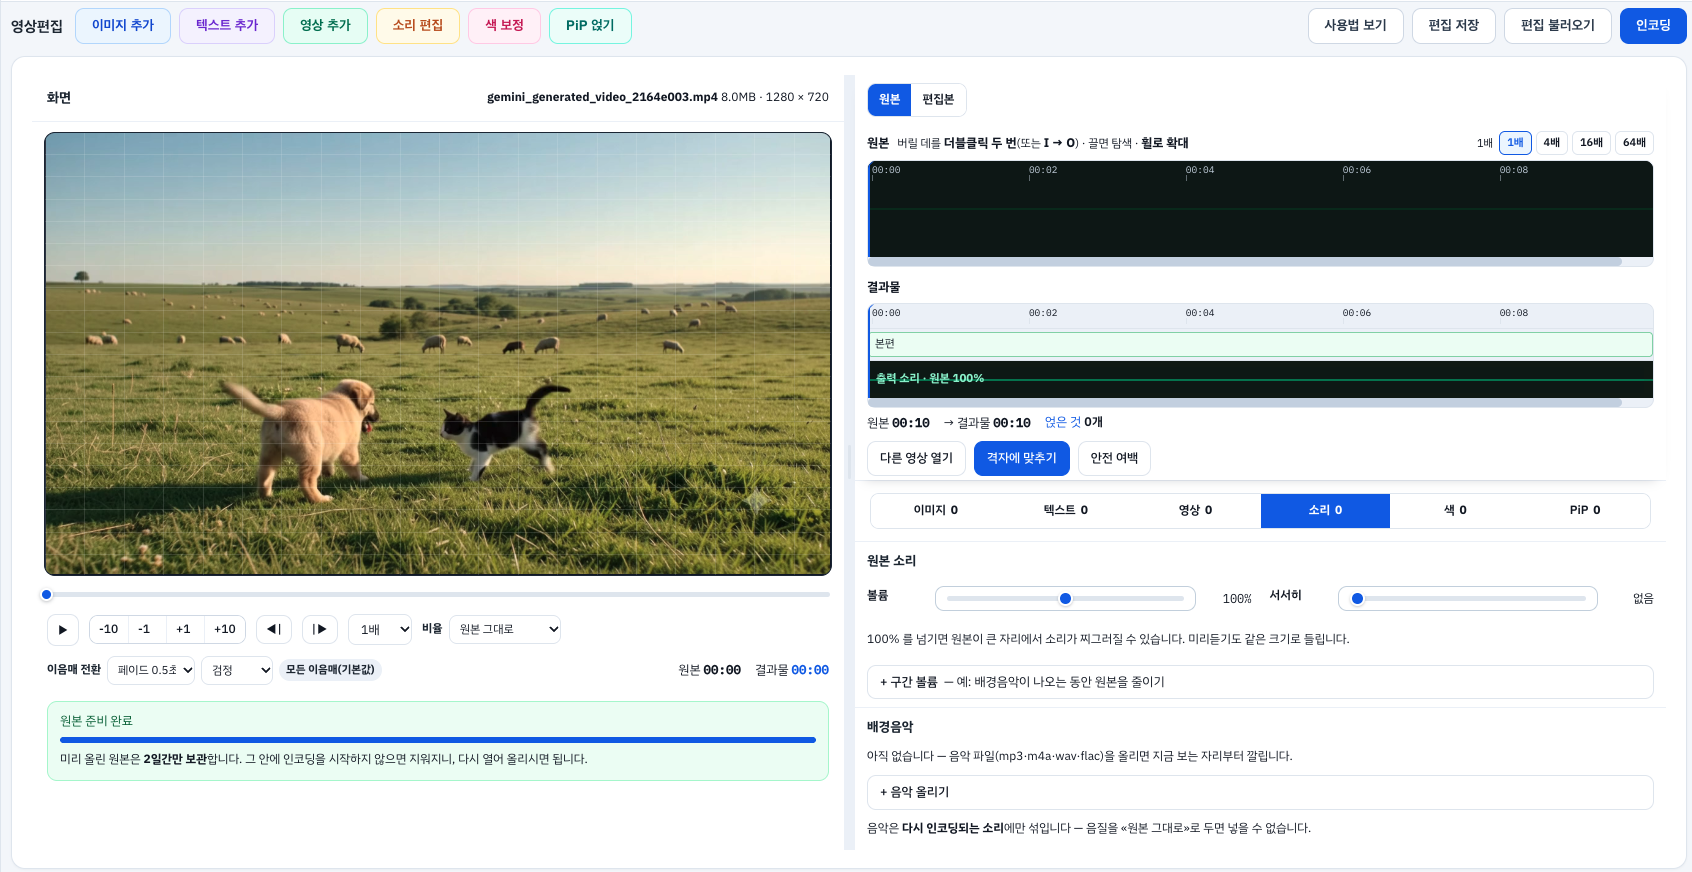Click the 출력 소리 · 원본 100% track
This screenshot has width=1692, height=872.
pos(1260,379)
